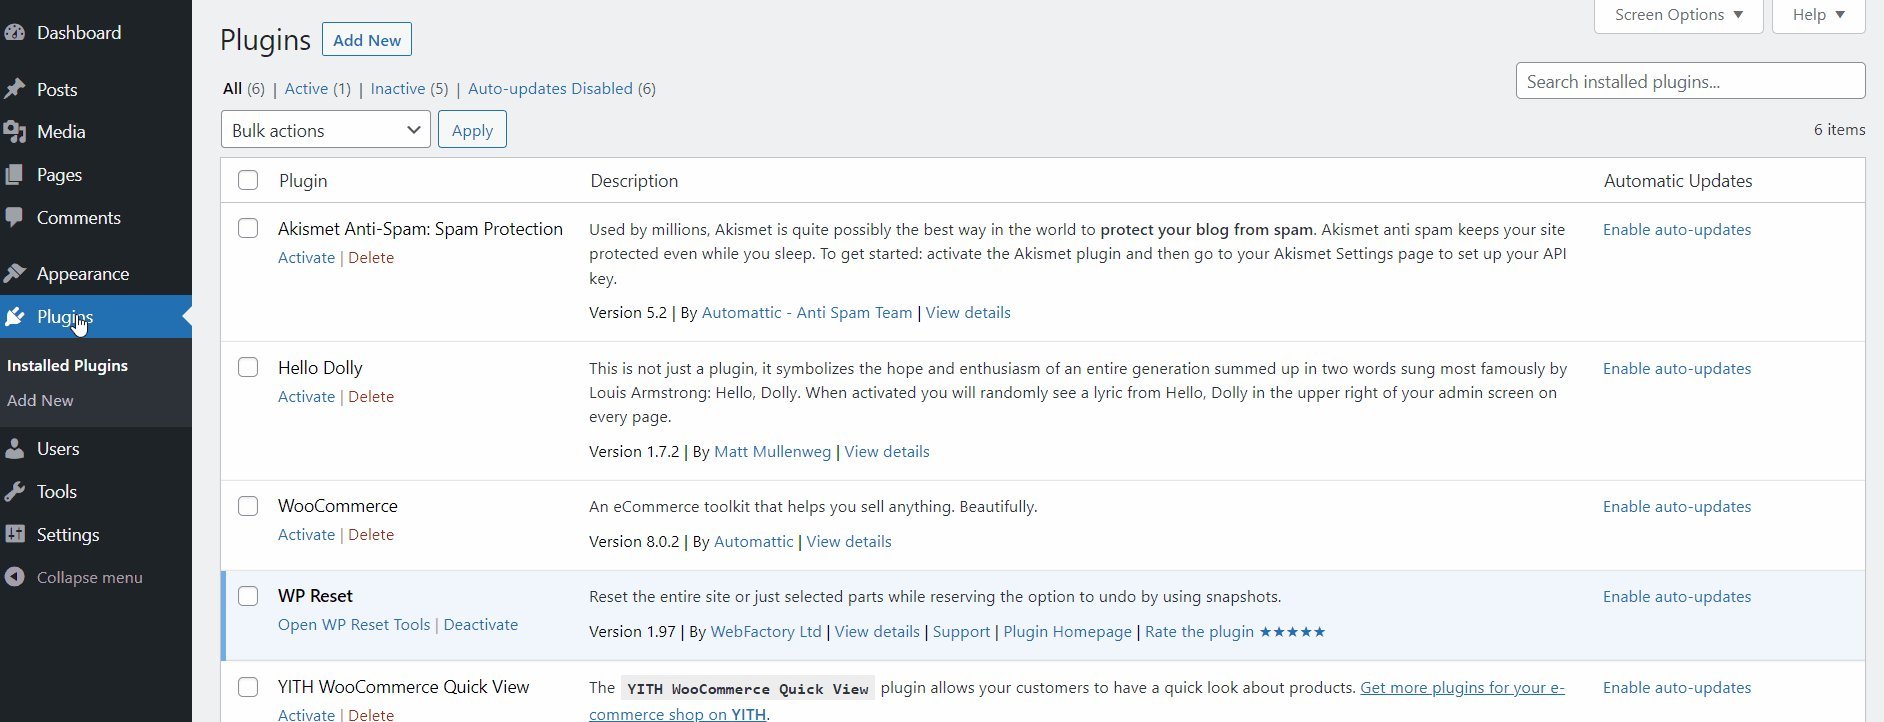Activate the Akismet Anti-Spam plugin

(306, 258)
